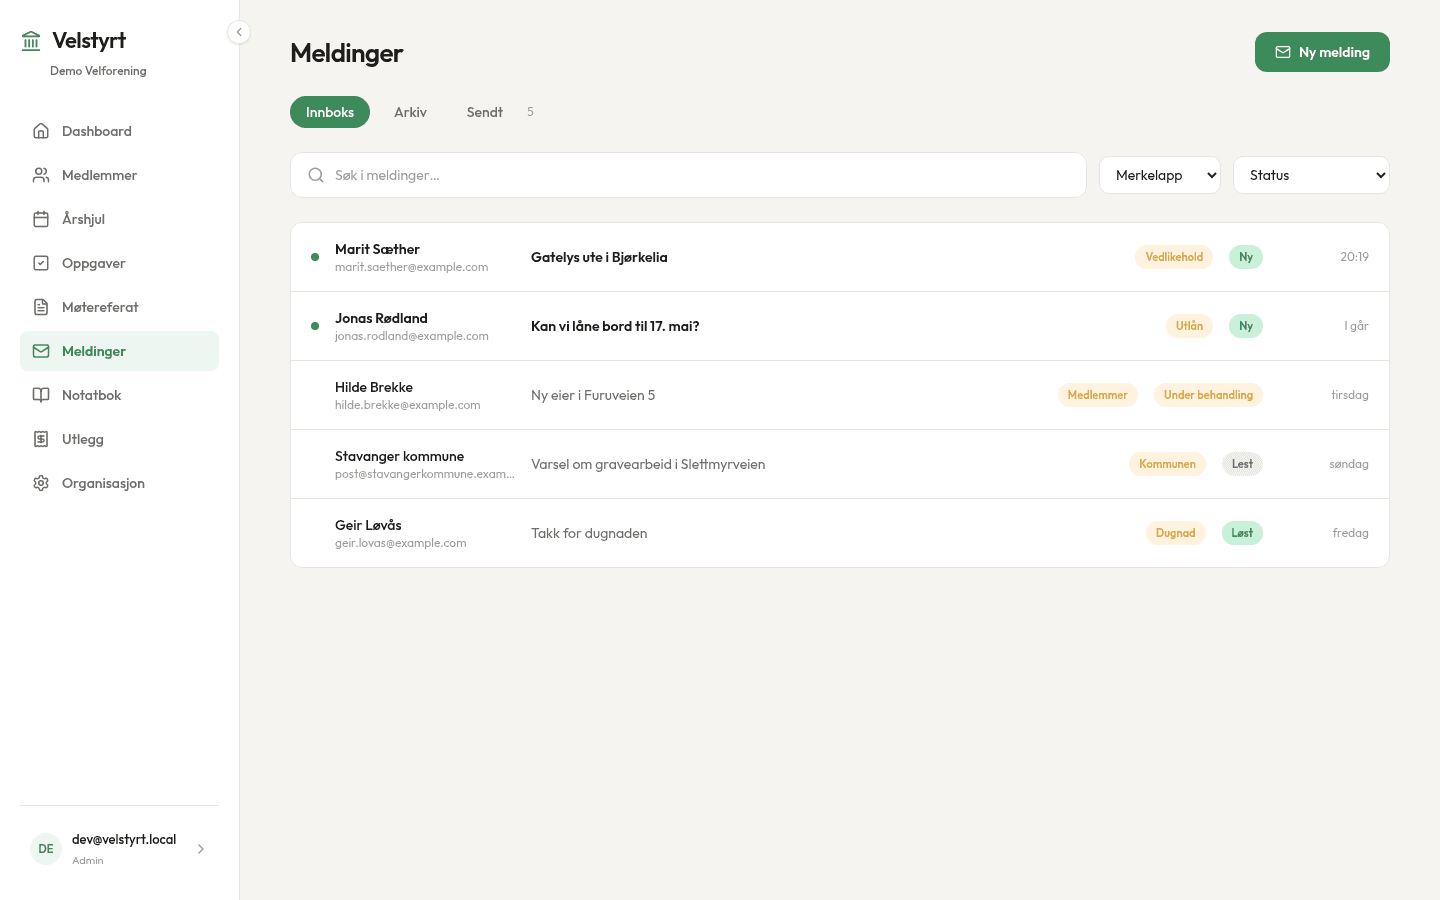The image size is (1440, 900).
Task: Open the Merkelapp filter dropdown
Action: 1160,175
